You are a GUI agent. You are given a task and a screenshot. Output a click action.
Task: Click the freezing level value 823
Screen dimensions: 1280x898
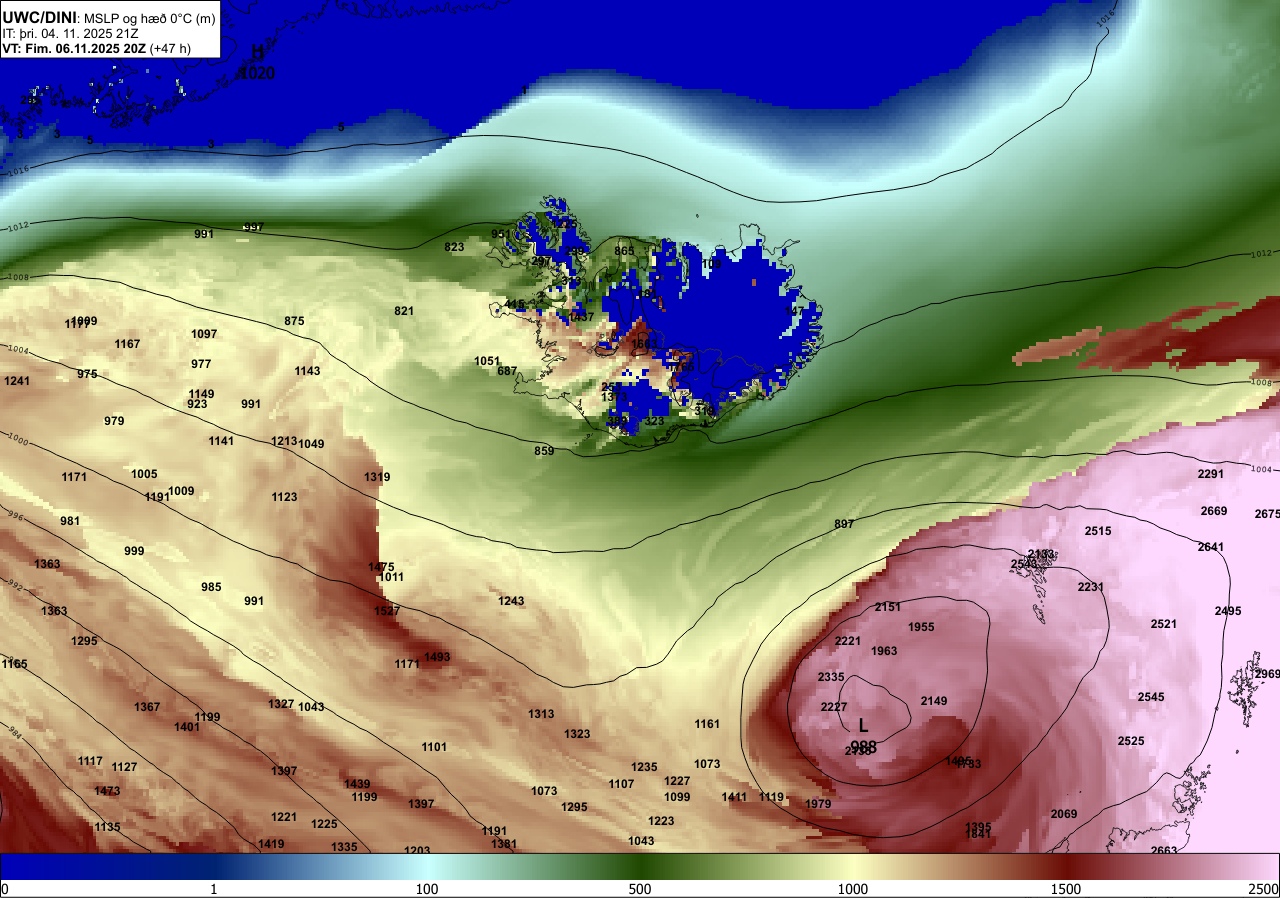pos(454,247)
